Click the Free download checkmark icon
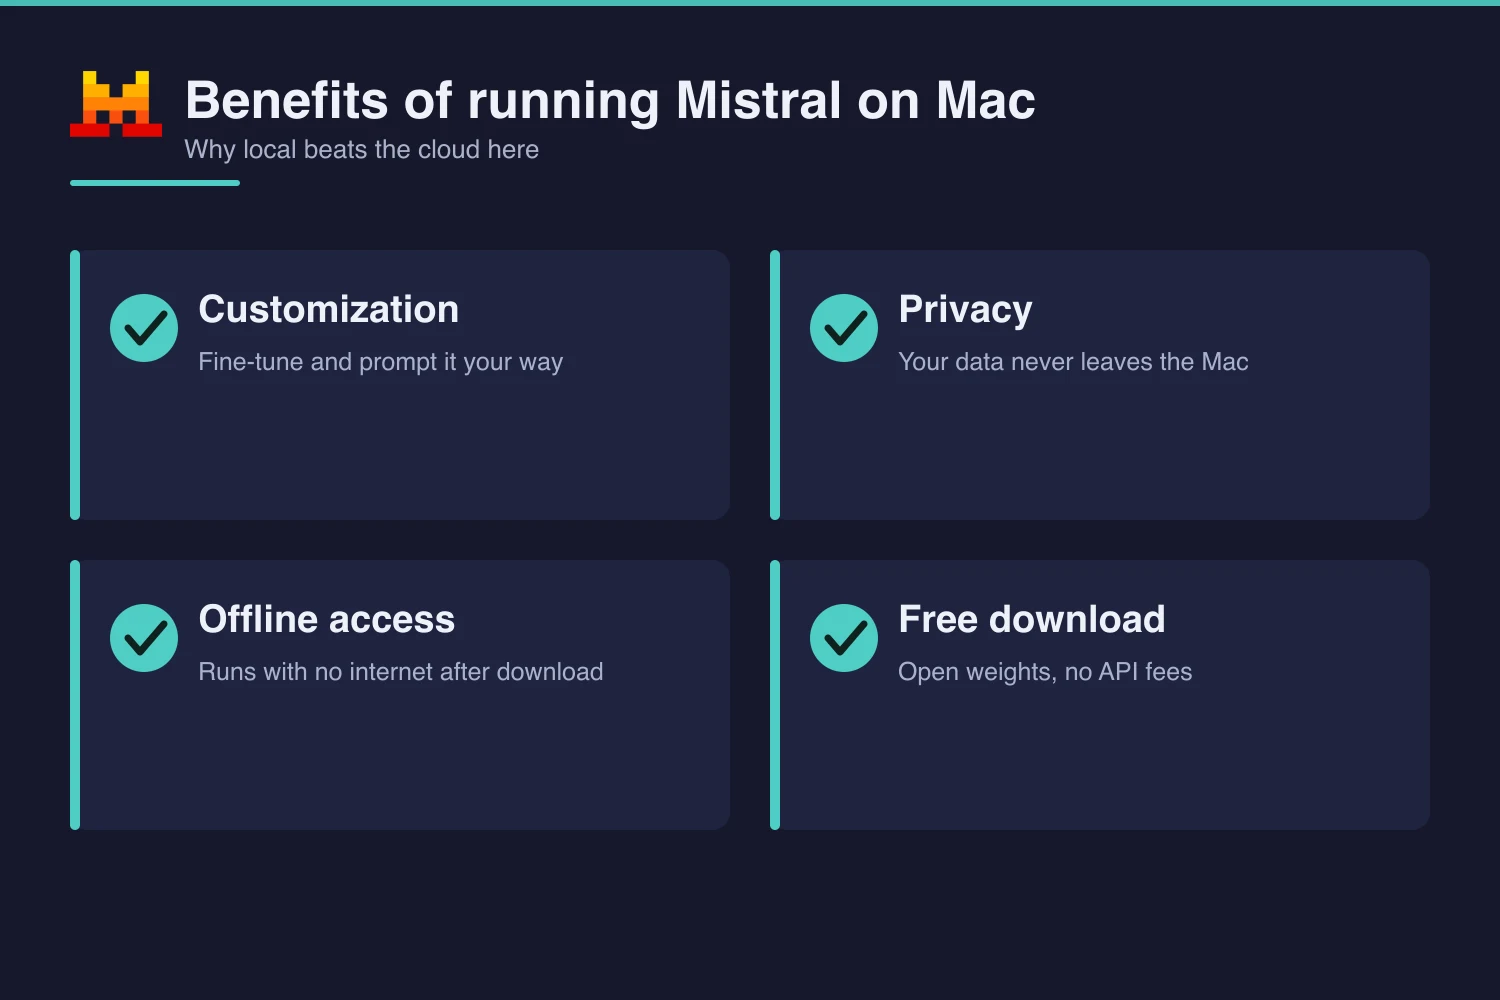 point(844,638)
